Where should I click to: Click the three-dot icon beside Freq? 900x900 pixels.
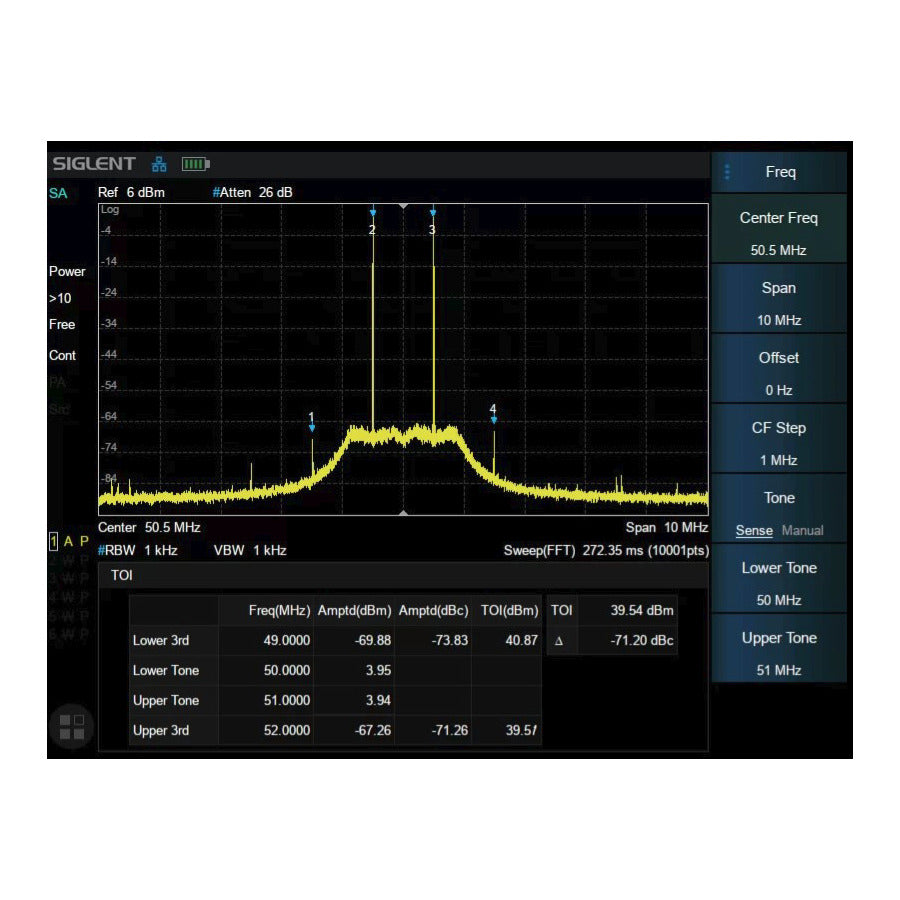[727, 172]
